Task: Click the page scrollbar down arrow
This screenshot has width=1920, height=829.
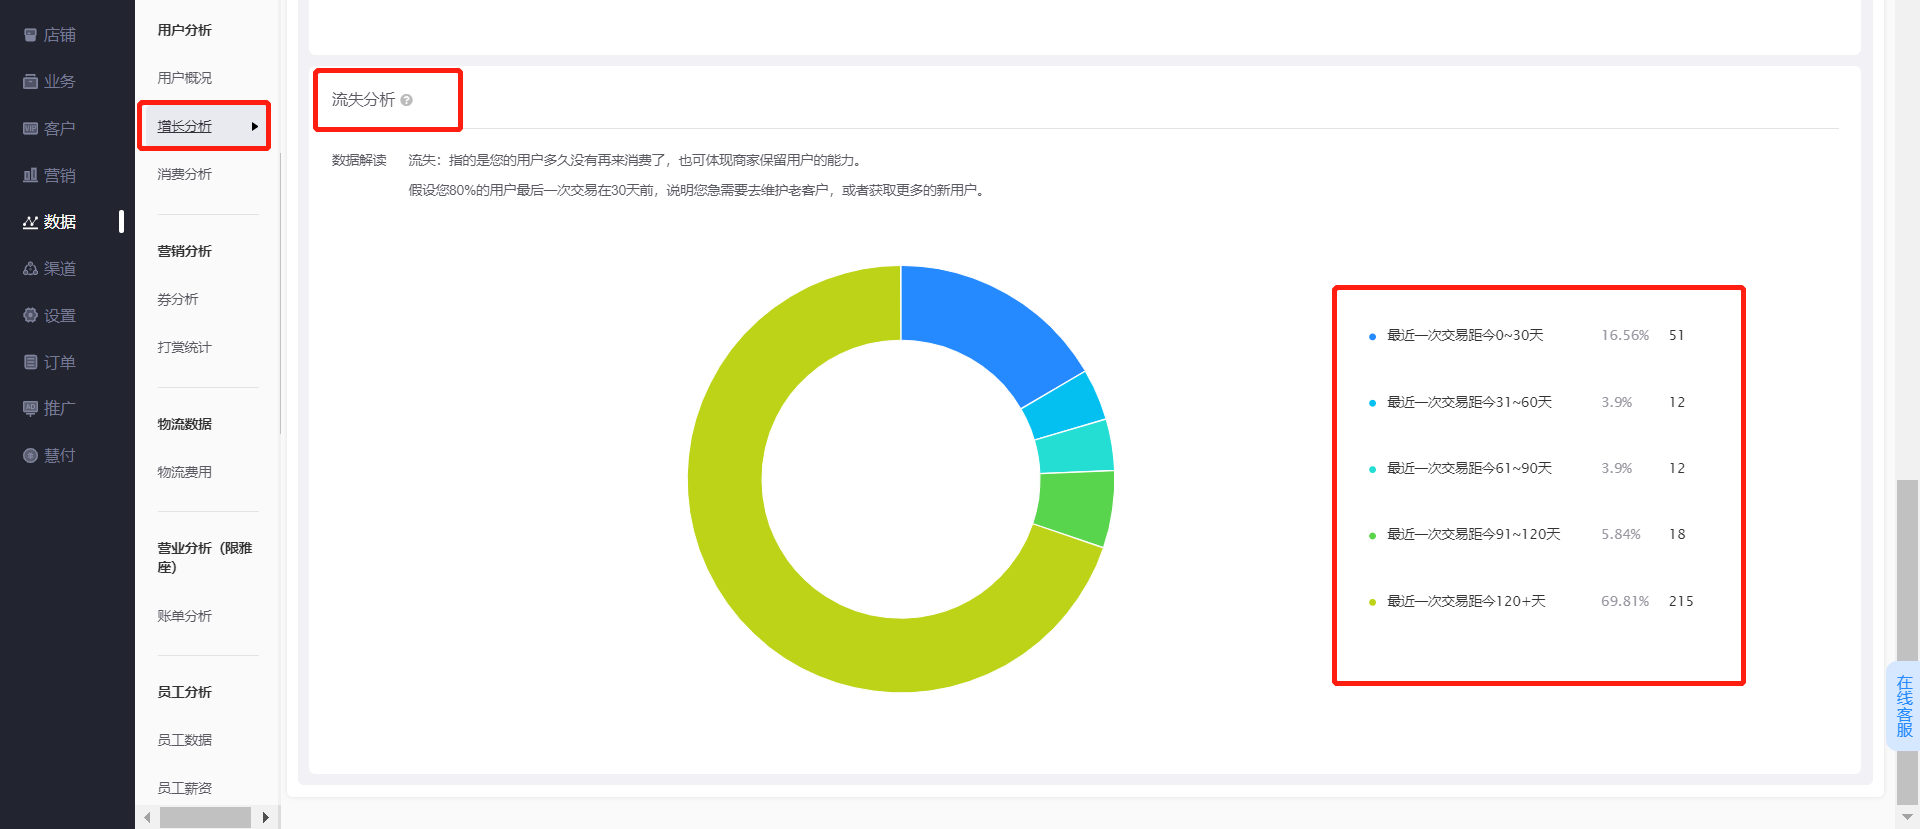Action: tap(1907, 817)
